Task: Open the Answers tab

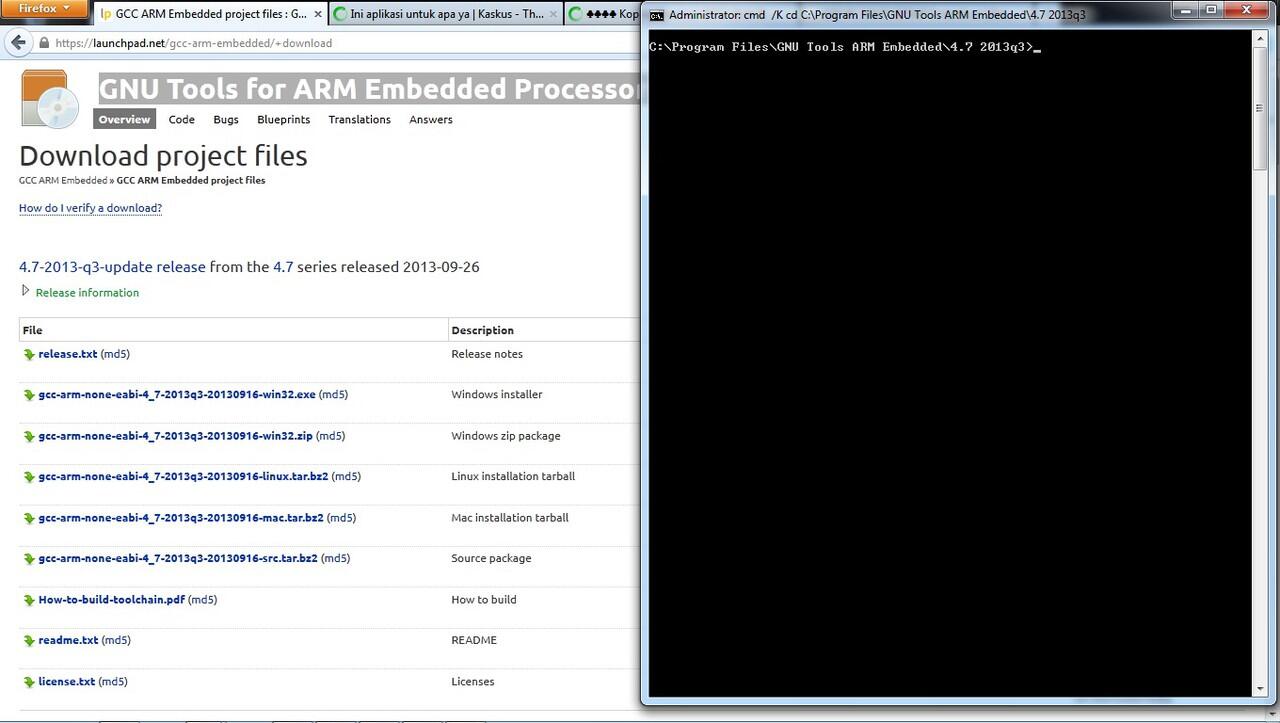Action: (431, 119)
